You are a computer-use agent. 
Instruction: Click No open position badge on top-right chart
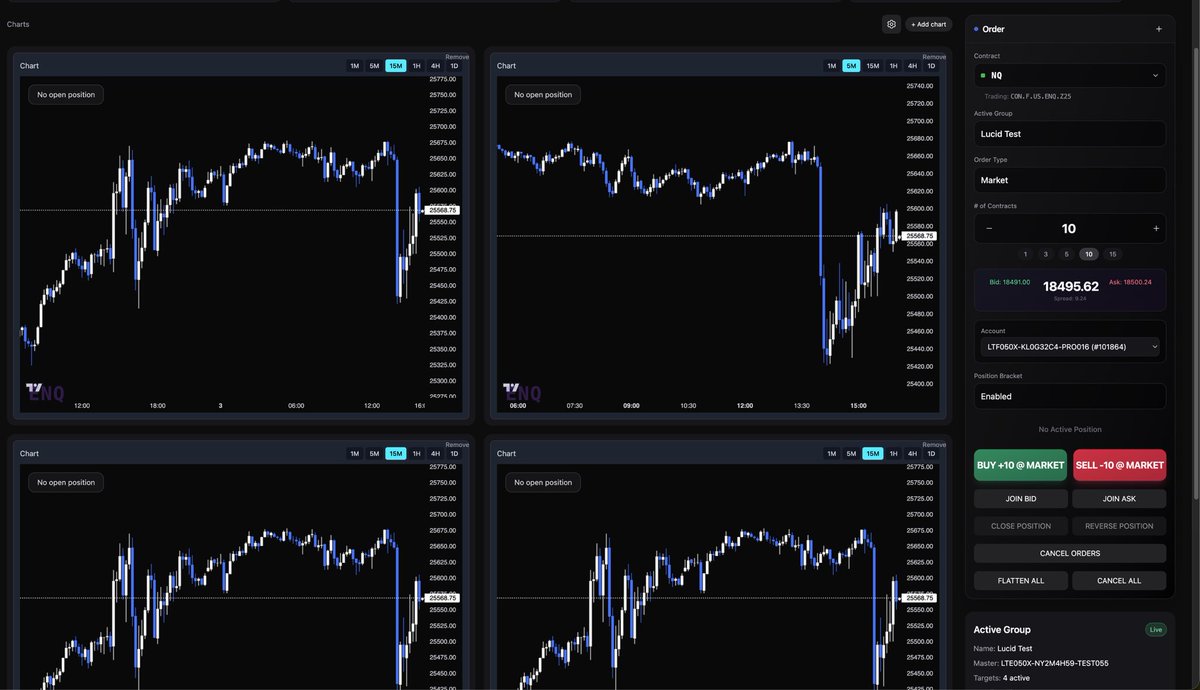pos(543,95)
